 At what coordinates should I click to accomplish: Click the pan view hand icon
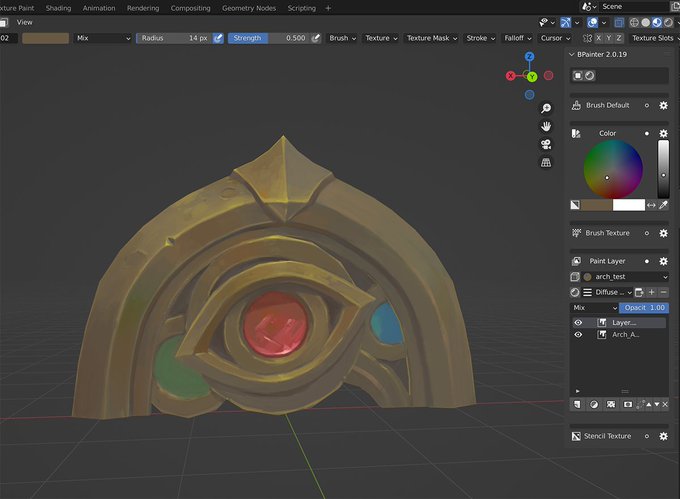tap(546, 126)
